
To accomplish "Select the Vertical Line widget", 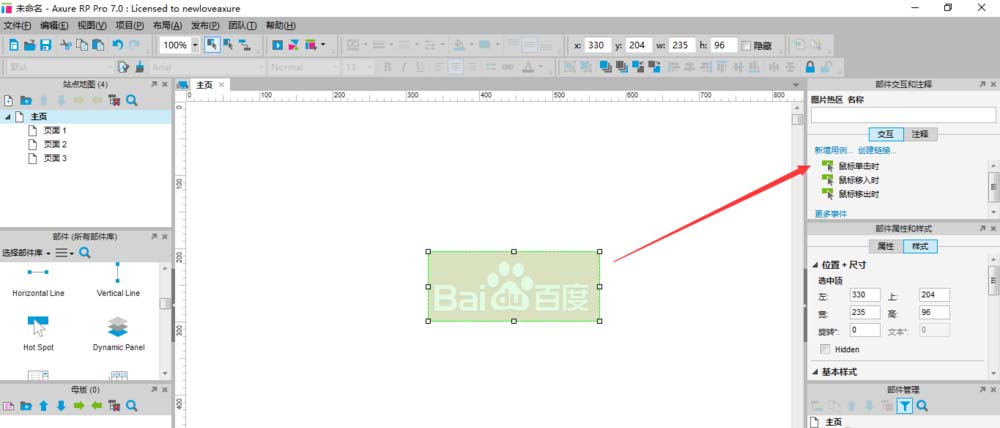I will pyautogui.click(x=118, y=279).
